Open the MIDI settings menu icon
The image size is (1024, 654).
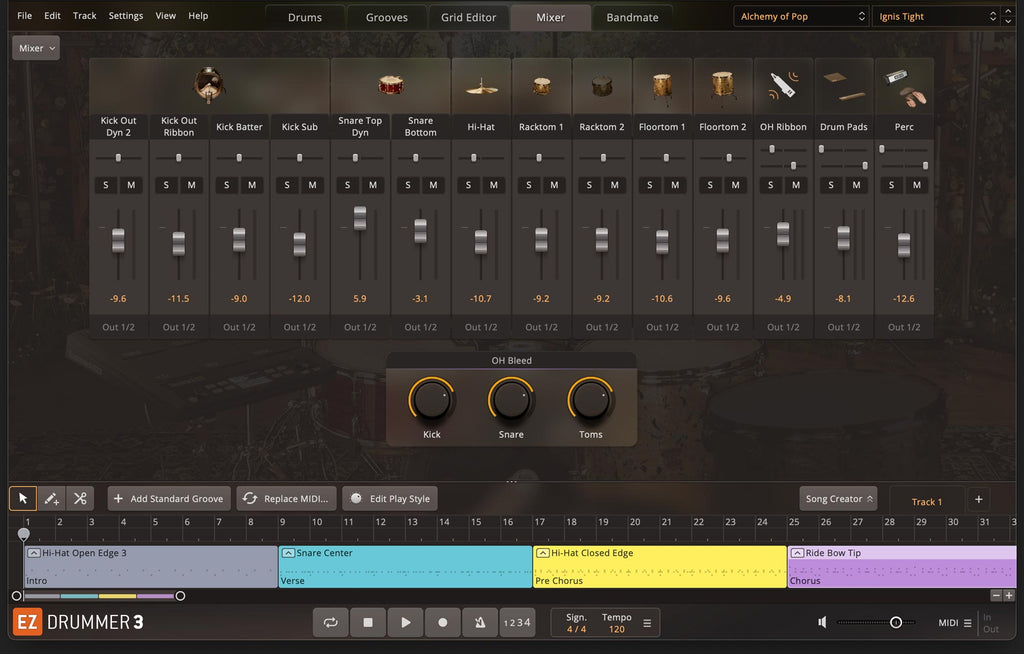968,623
